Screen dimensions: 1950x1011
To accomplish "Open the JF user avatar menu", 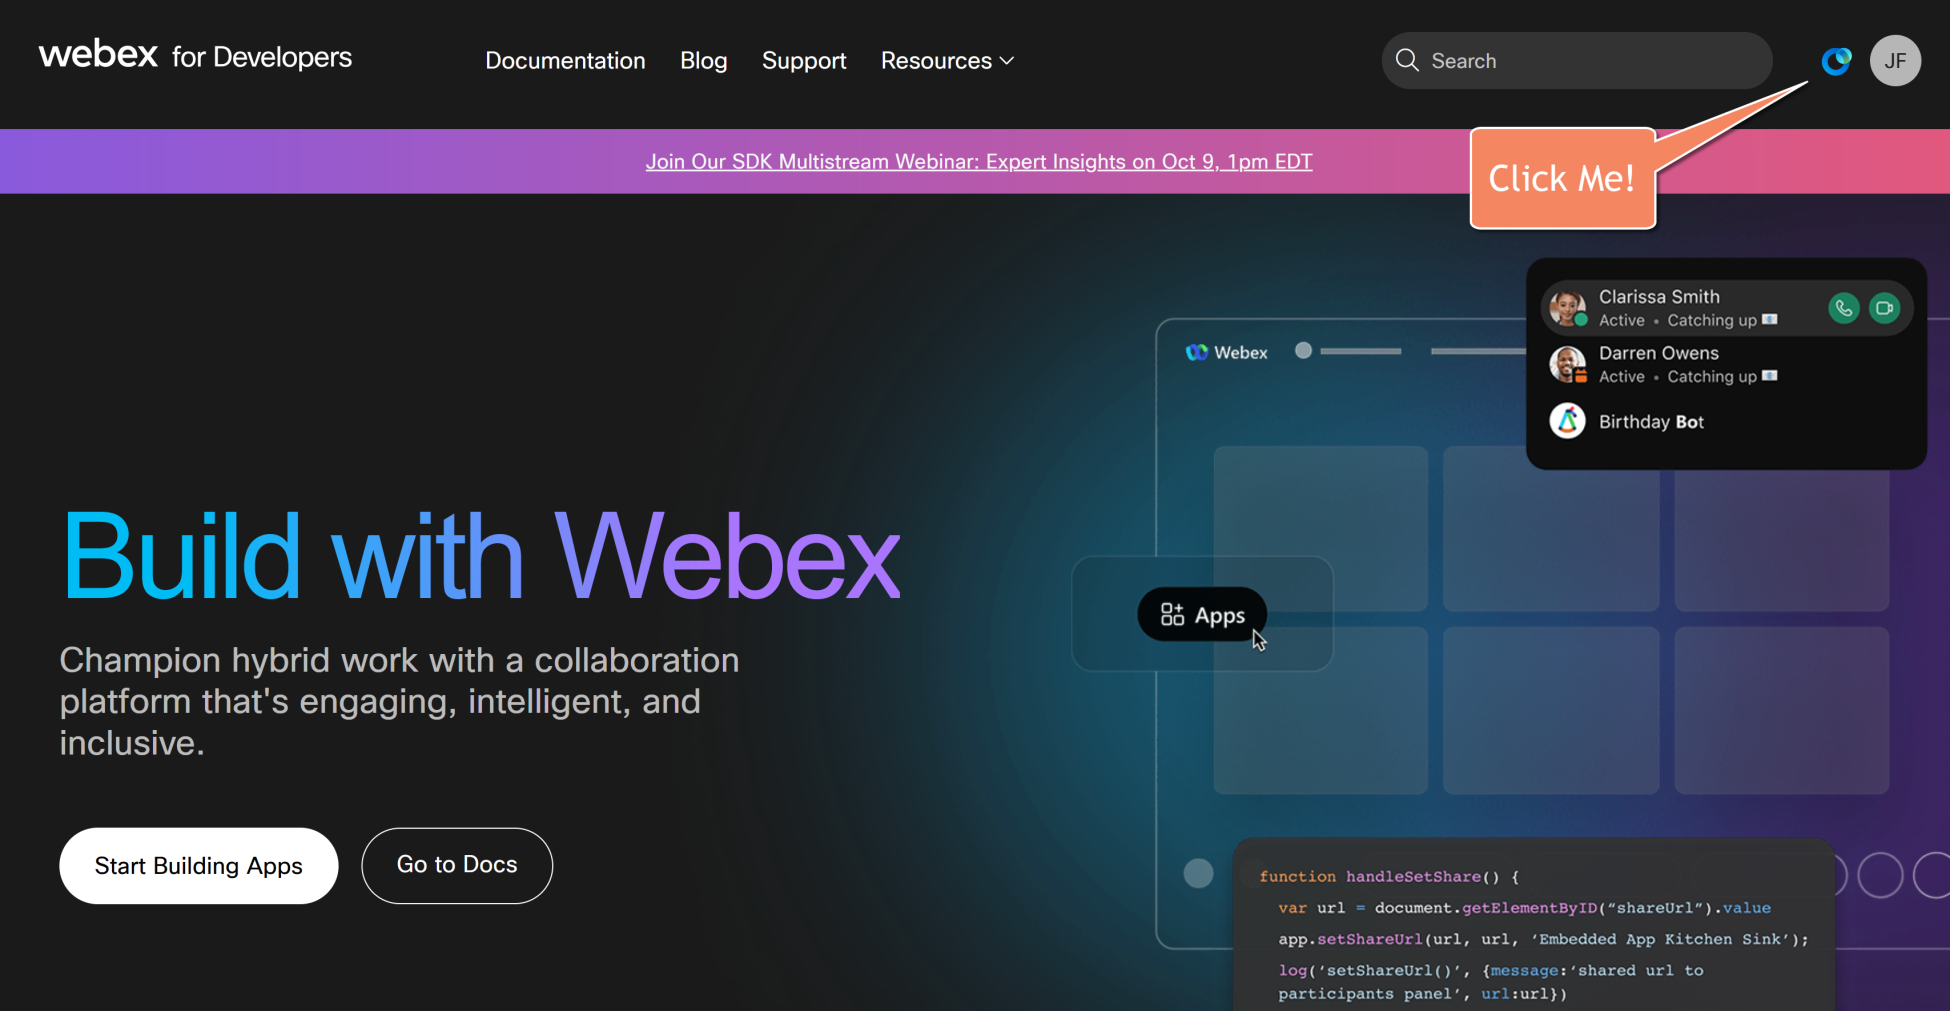I will [x=1895, y=61].
